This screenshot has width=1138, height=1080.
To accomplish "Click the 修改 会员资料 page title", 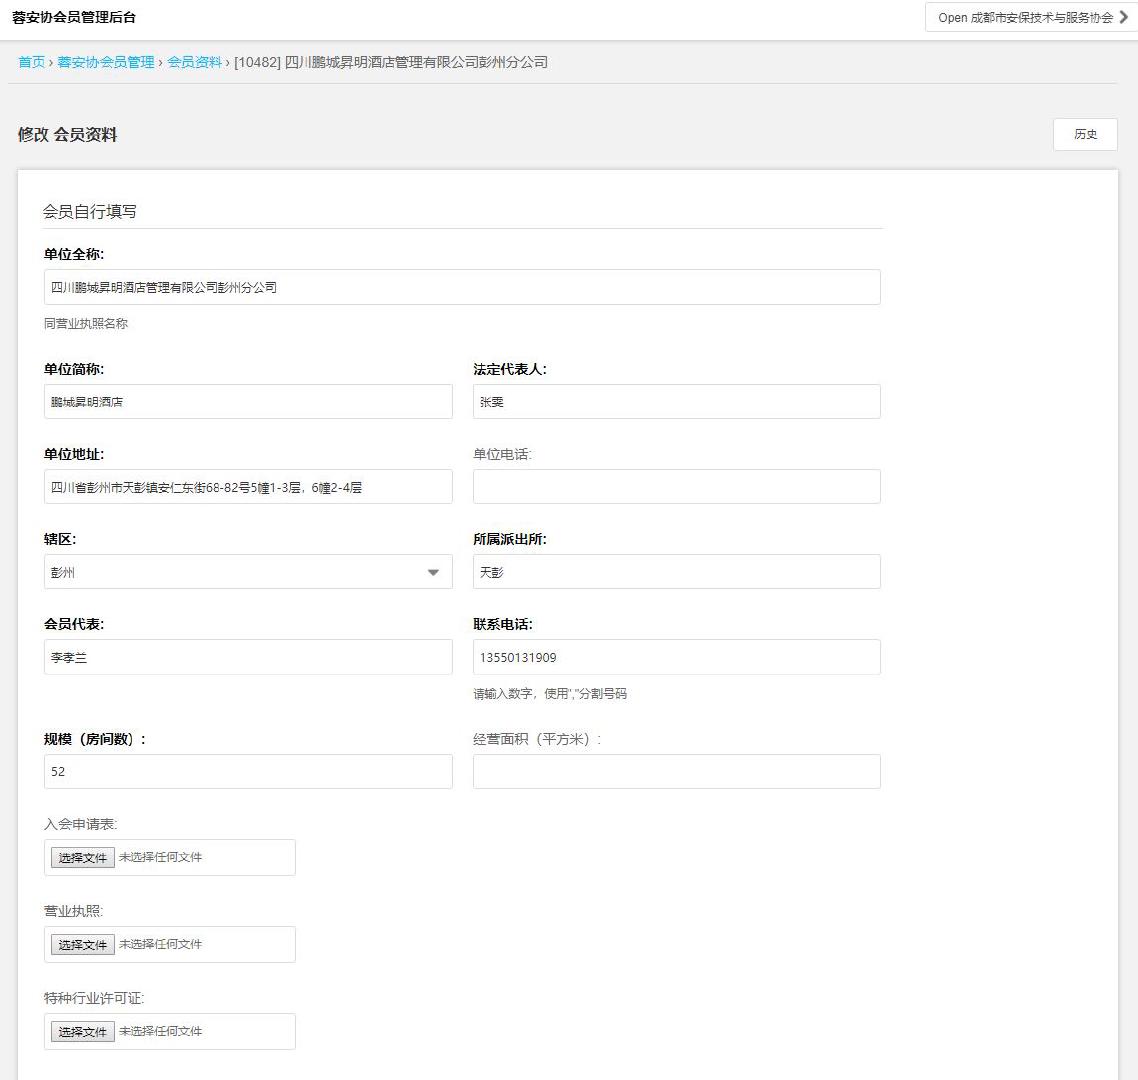I will (67, 134).
